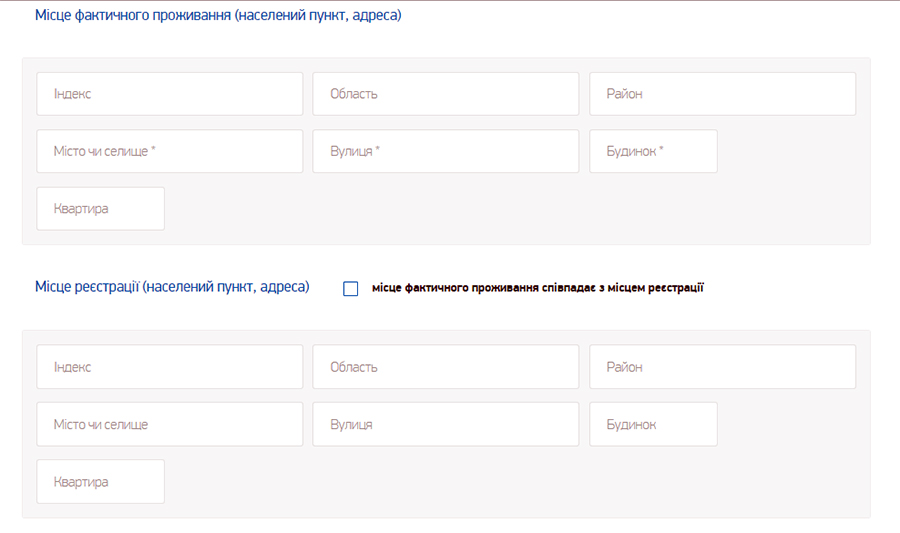Click the Місце фактичного проживання heading
This screenshot has width=900, height=533.
click(x=218, y=15)
